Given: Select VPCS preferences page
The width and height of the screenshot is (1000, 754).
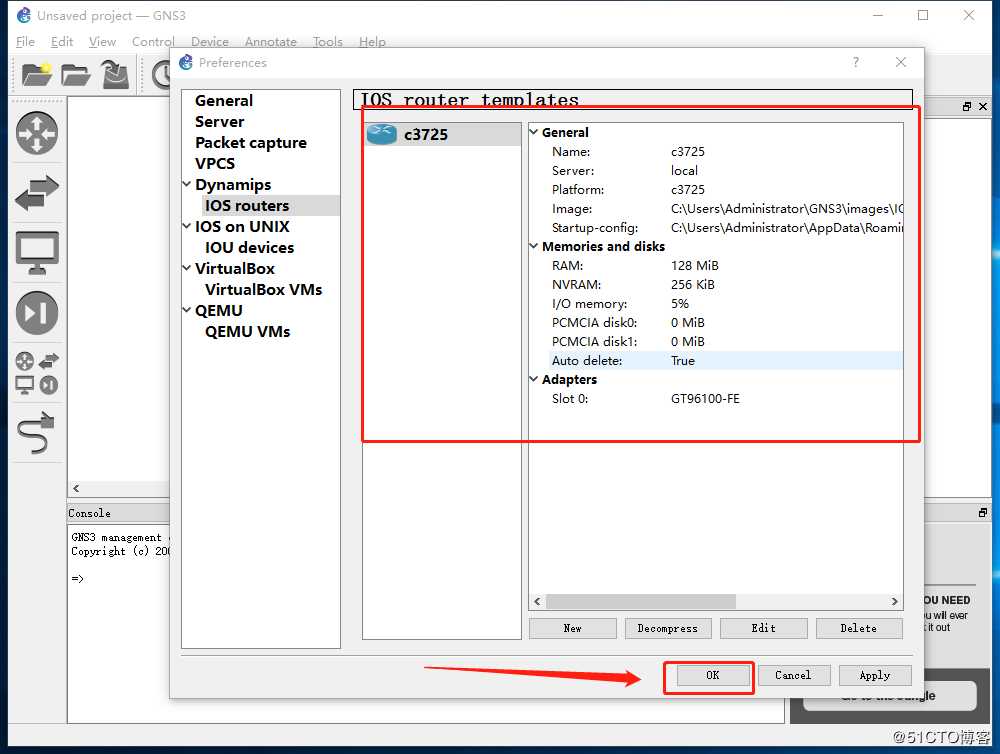Looking at the screenshot, I should [215, 164].
